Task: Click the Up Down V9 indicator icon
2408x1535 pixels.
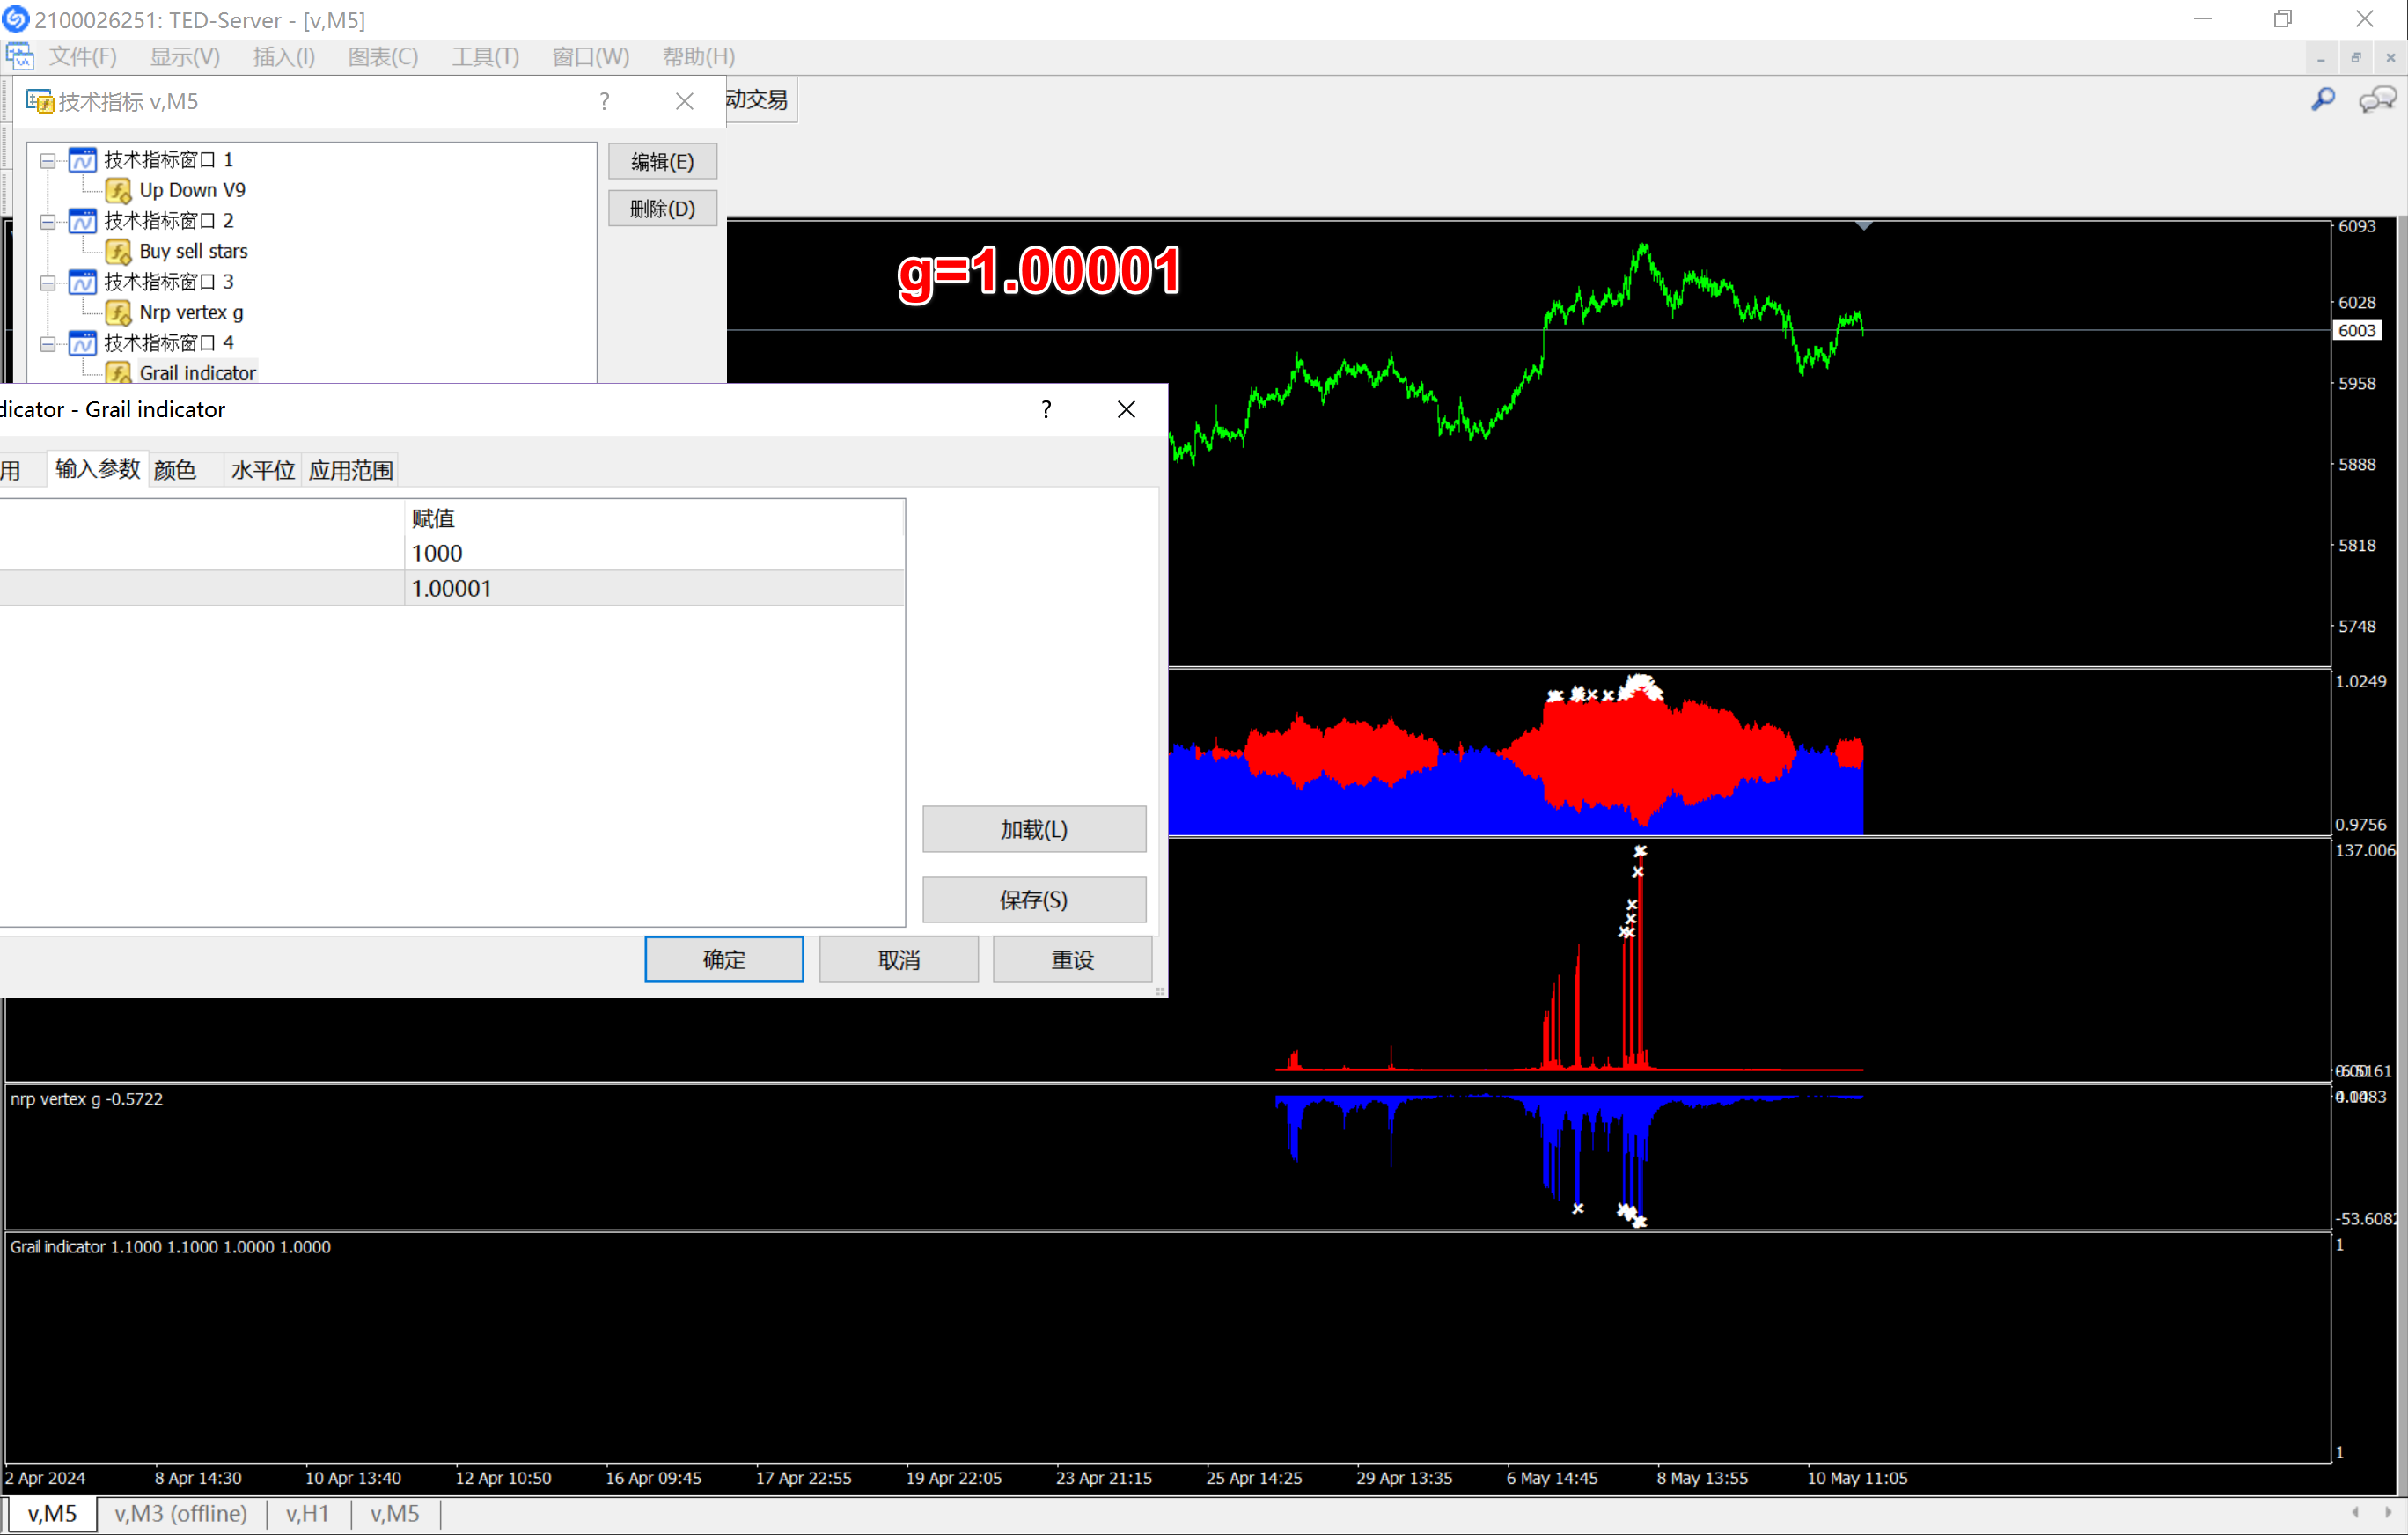Action: [118, 190]
